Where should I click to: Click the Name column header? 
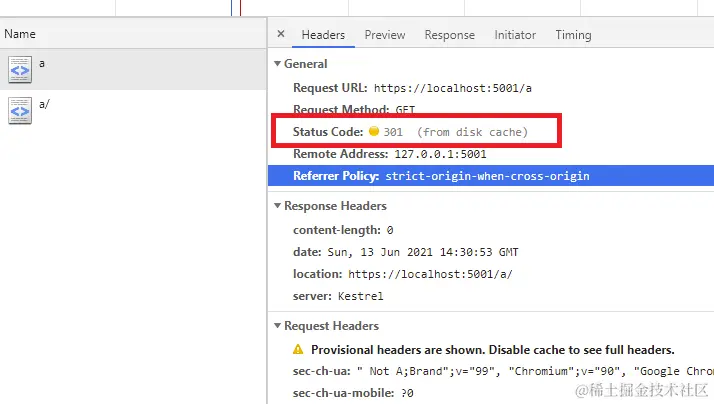pyautogui.click(x=133, y=34)
